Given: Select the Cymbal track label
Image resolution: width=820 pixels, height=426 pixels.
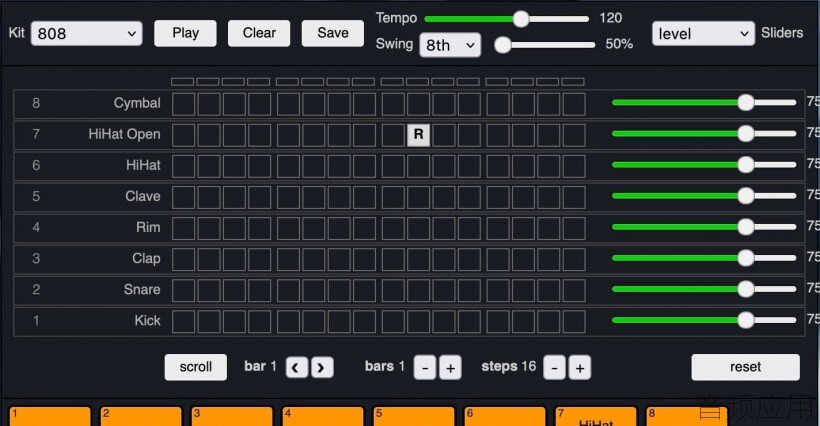Looking at the screenshot, I should (x=137, y=103).
